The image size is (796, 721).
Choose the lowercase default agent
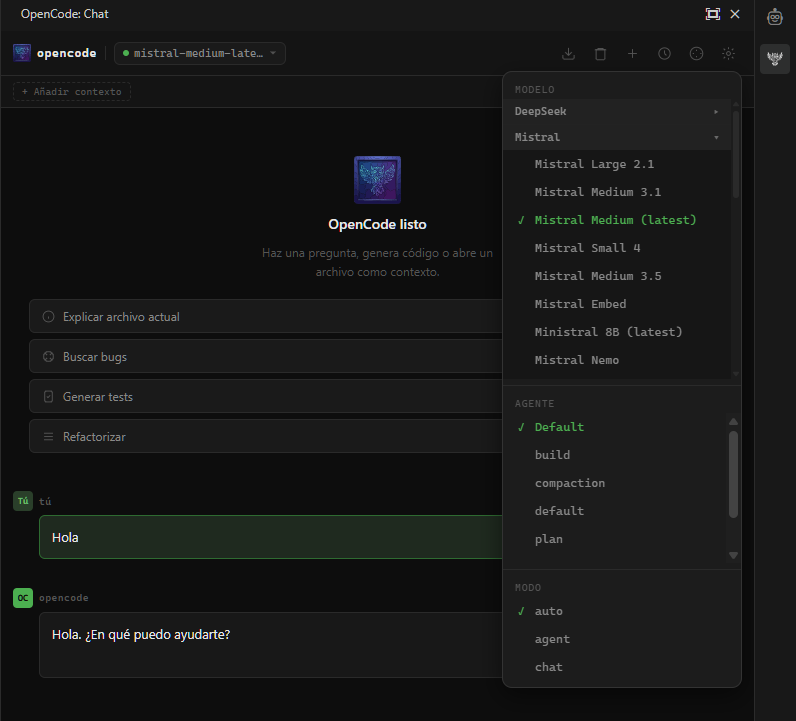point(615,511)
